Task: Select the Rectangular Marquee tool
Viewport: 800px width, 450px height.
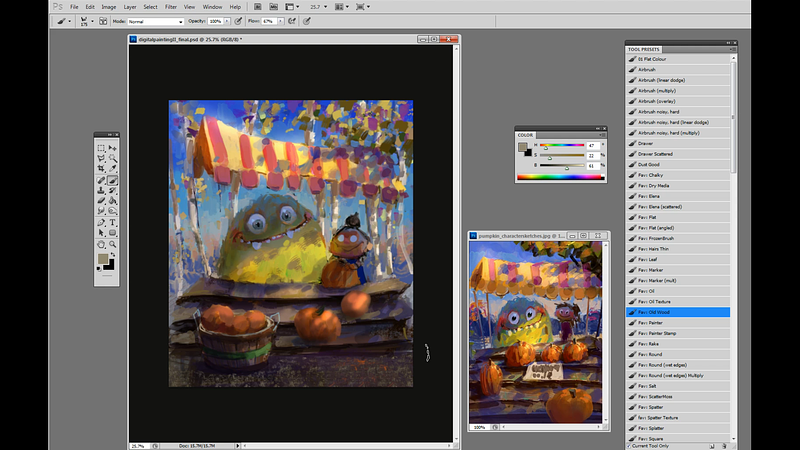Action: tap(102, 147)
